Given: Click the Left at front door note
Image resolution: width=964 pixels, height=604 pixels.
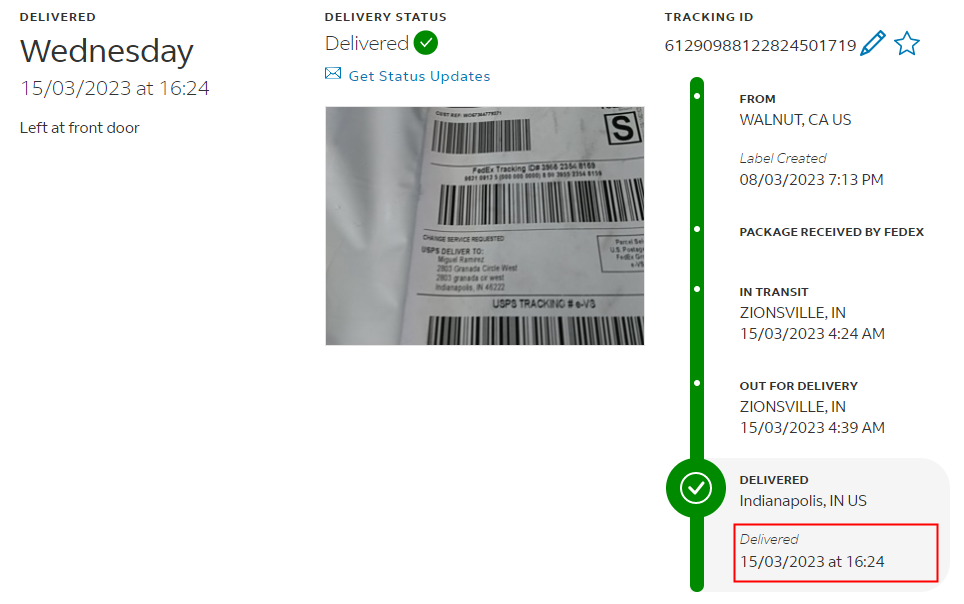Looking at the screenshot, I should point(80,128).
